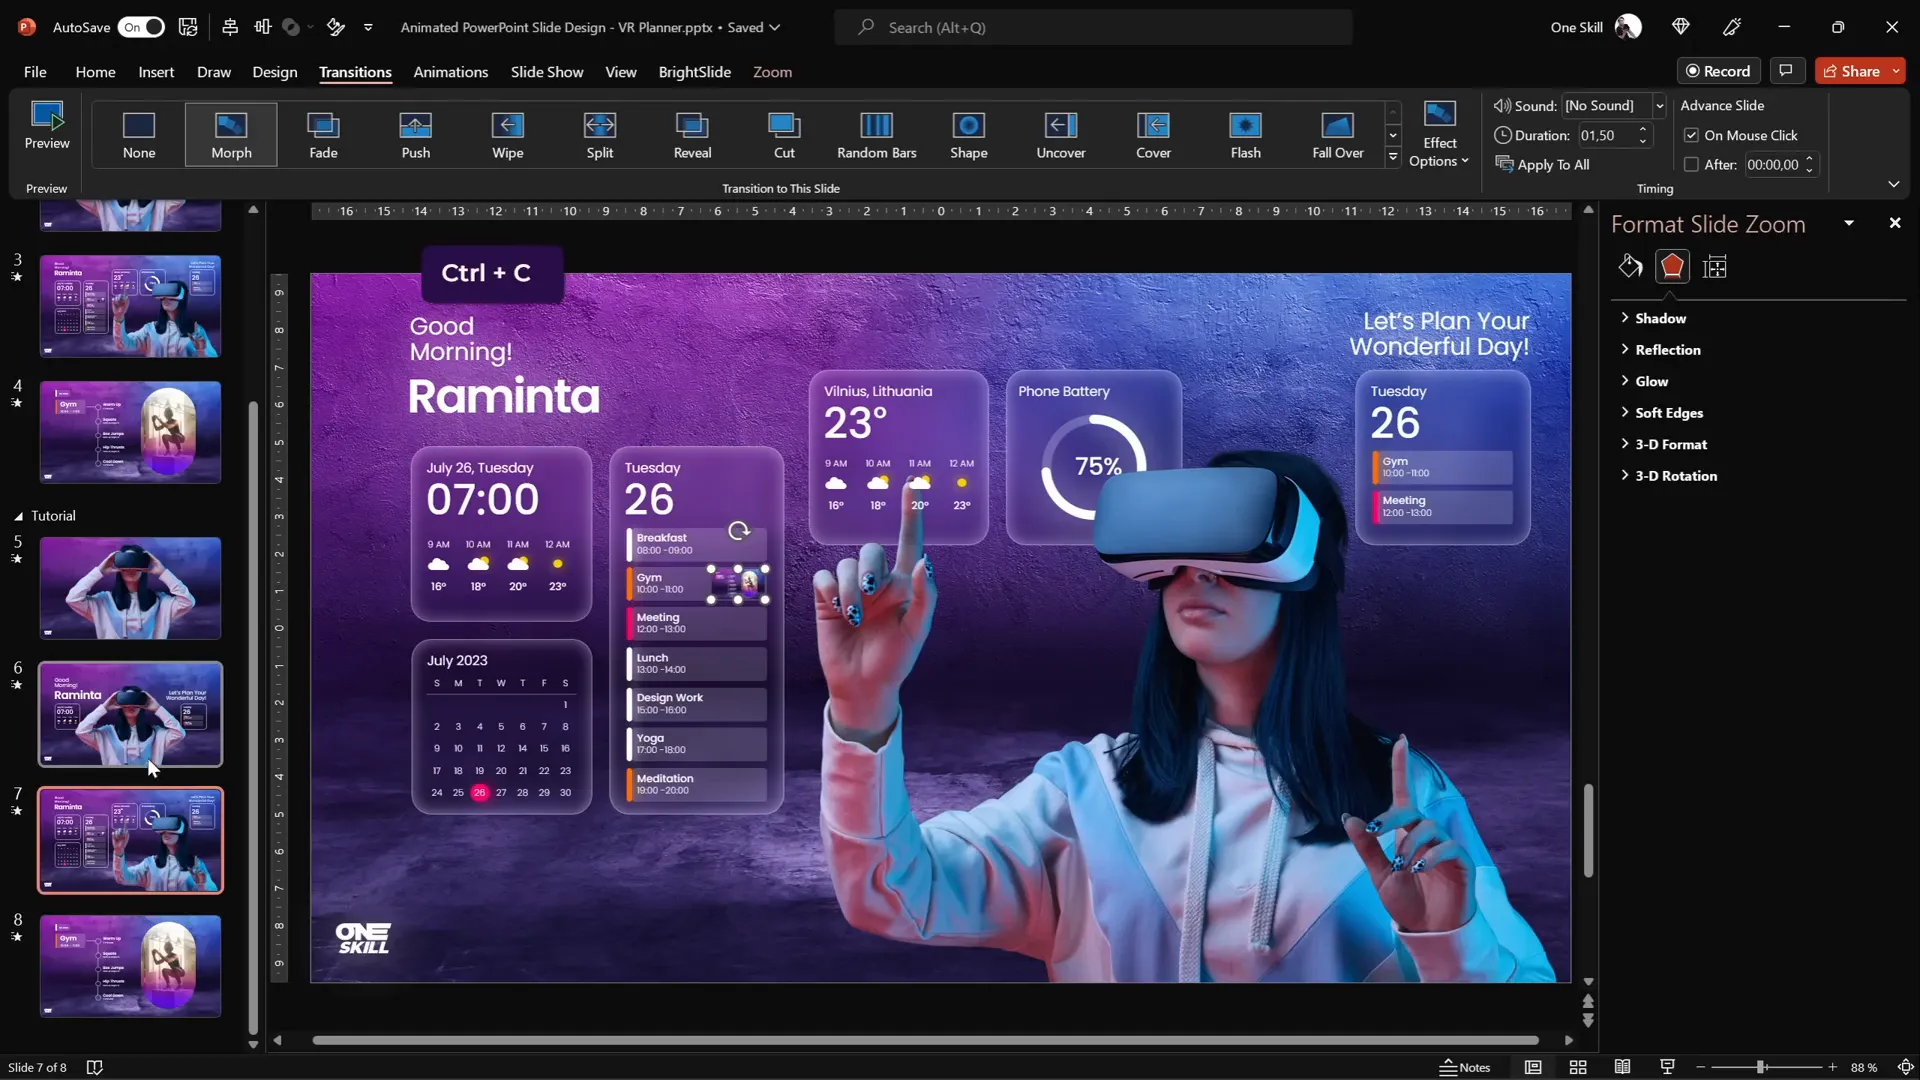Switch to Normal view in status bar

tap(1533, 1067)
